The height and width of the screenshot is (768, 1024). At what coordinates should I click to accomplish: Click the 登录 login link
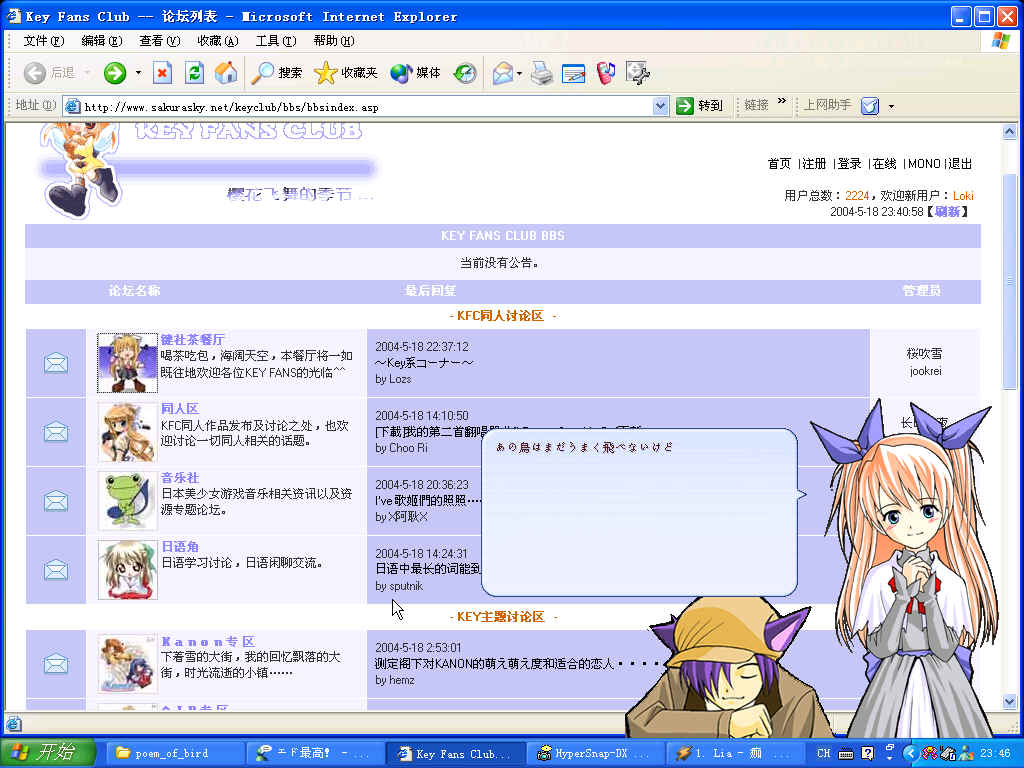pos(850,163)
